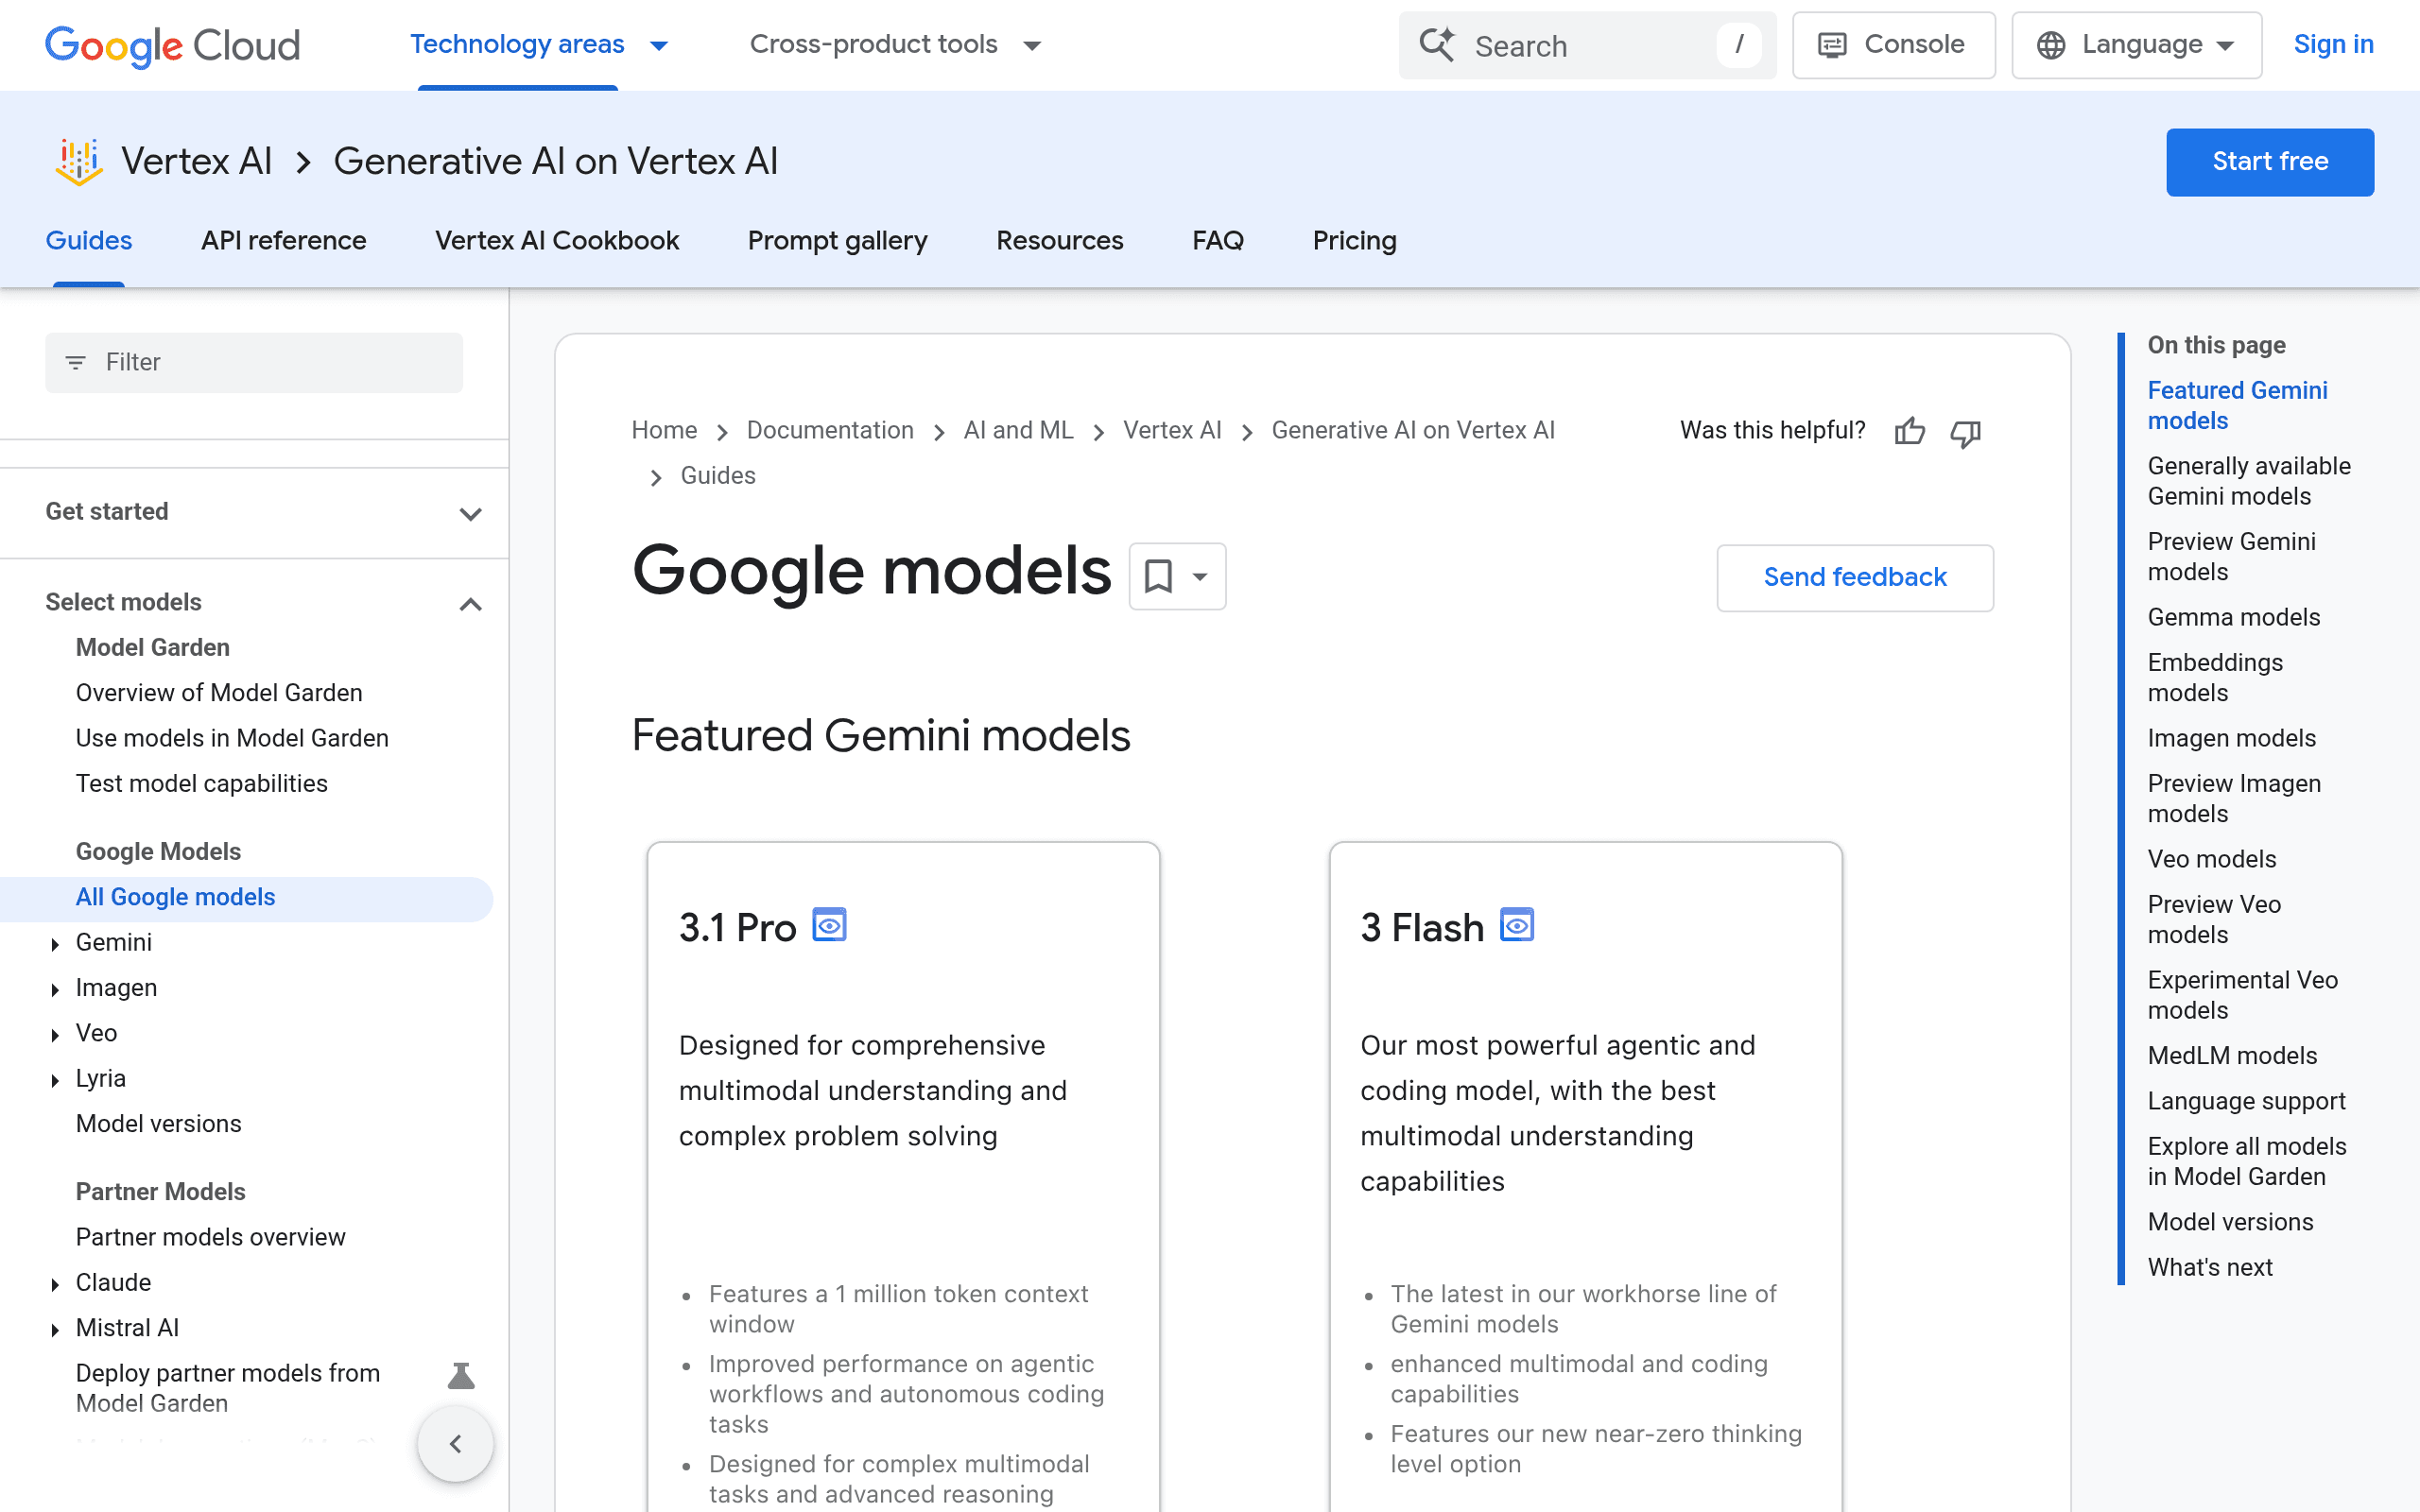The width and height of the screenshot is (2420, 1512).
Task: Click the Vertex AI product icon
Action: click(78, 162)
